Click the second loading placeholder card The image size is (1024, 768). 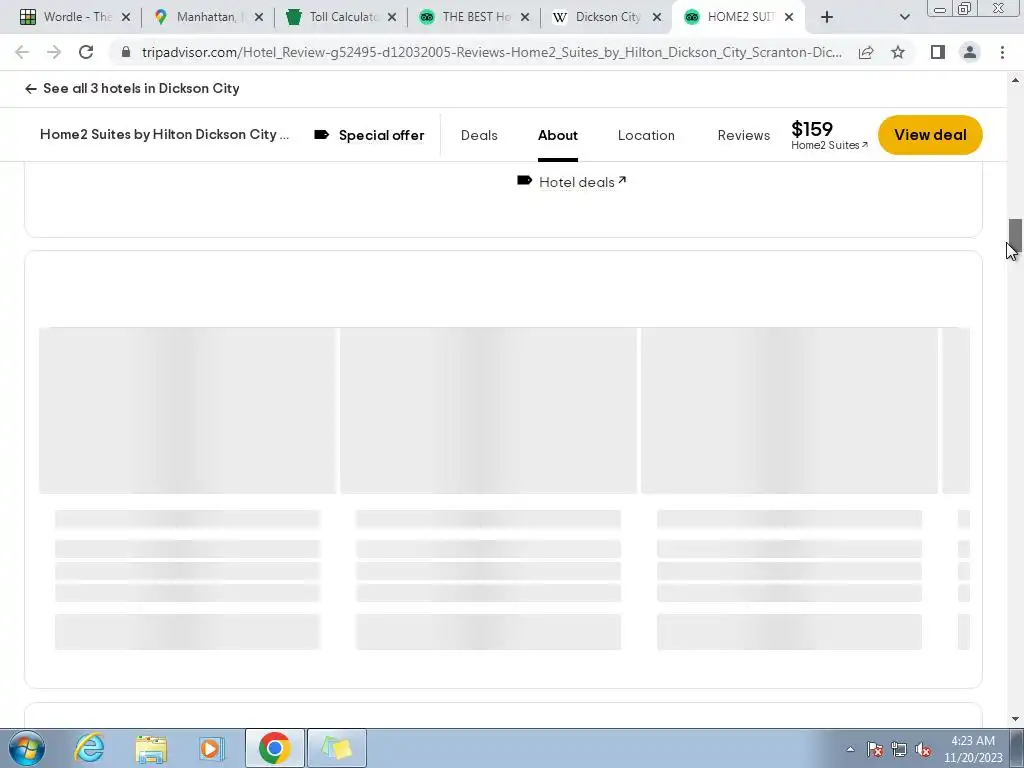click(488, 488)
